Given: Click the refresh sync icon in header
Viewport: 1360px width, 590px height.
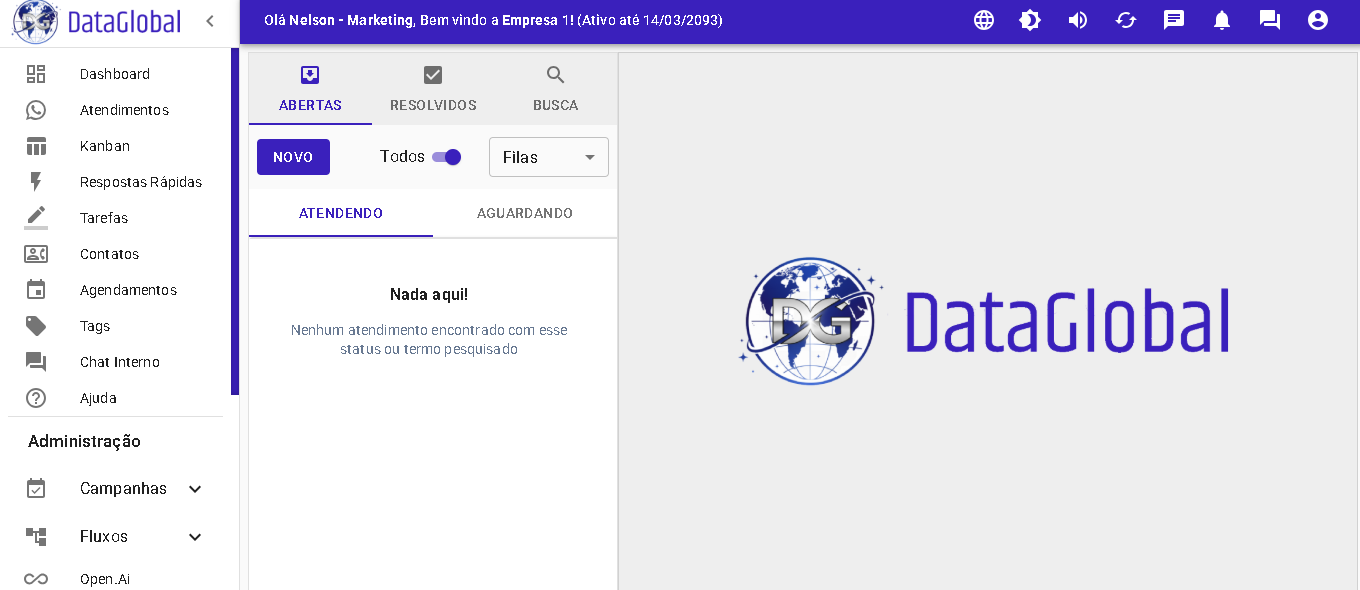Looking at the screenshot, I should coord(1126,20).
